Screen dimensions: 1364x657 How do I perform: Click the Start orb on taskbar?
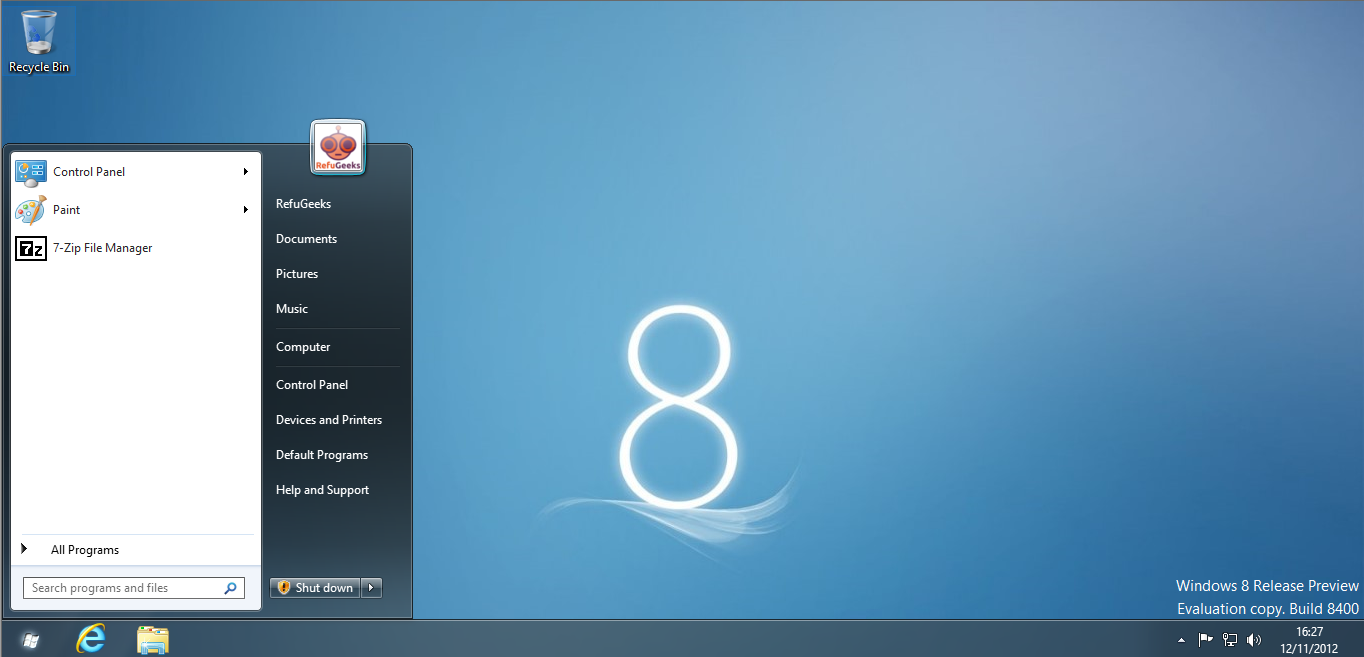point(29,640)
